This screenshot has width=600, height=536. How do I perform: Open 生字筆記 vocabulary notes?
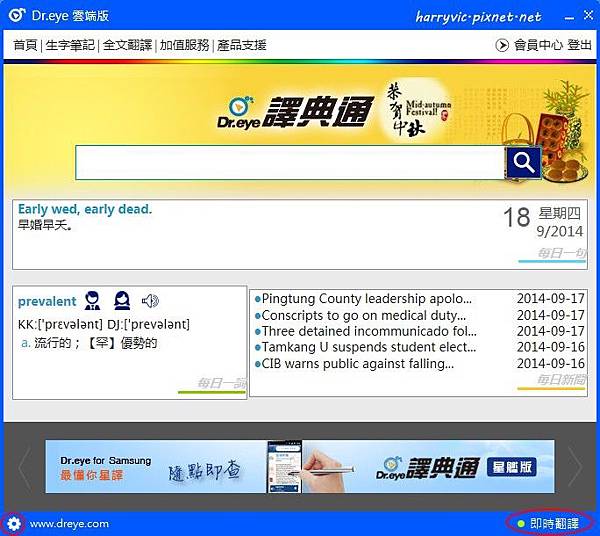point(70,45)
